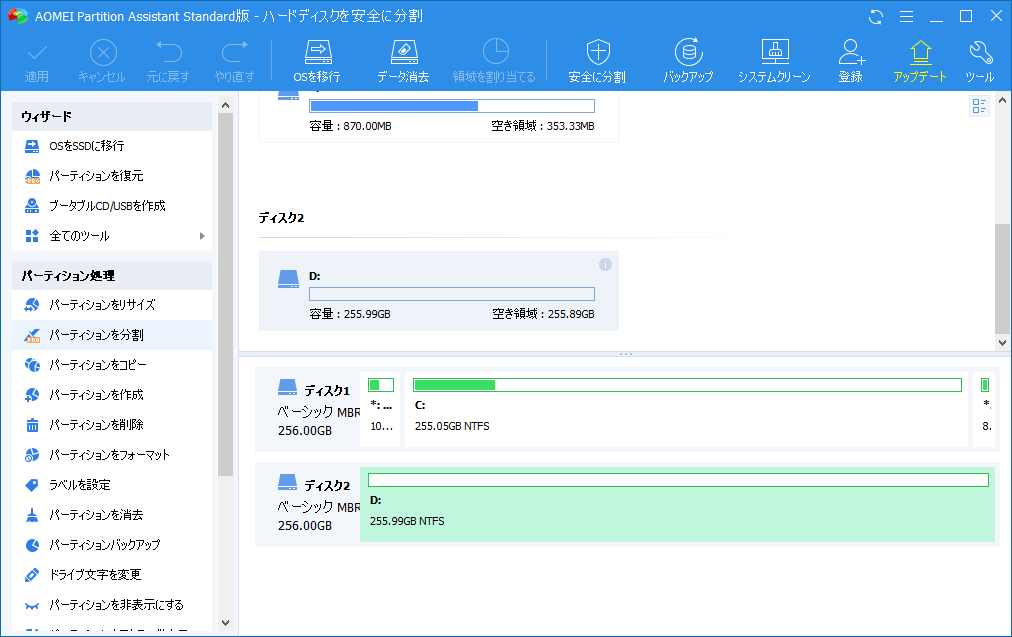Select OSをSSDに移行 wizard
Viewport: 1012px width, 637px height.
pyautogui.click(x=112, y=146)
